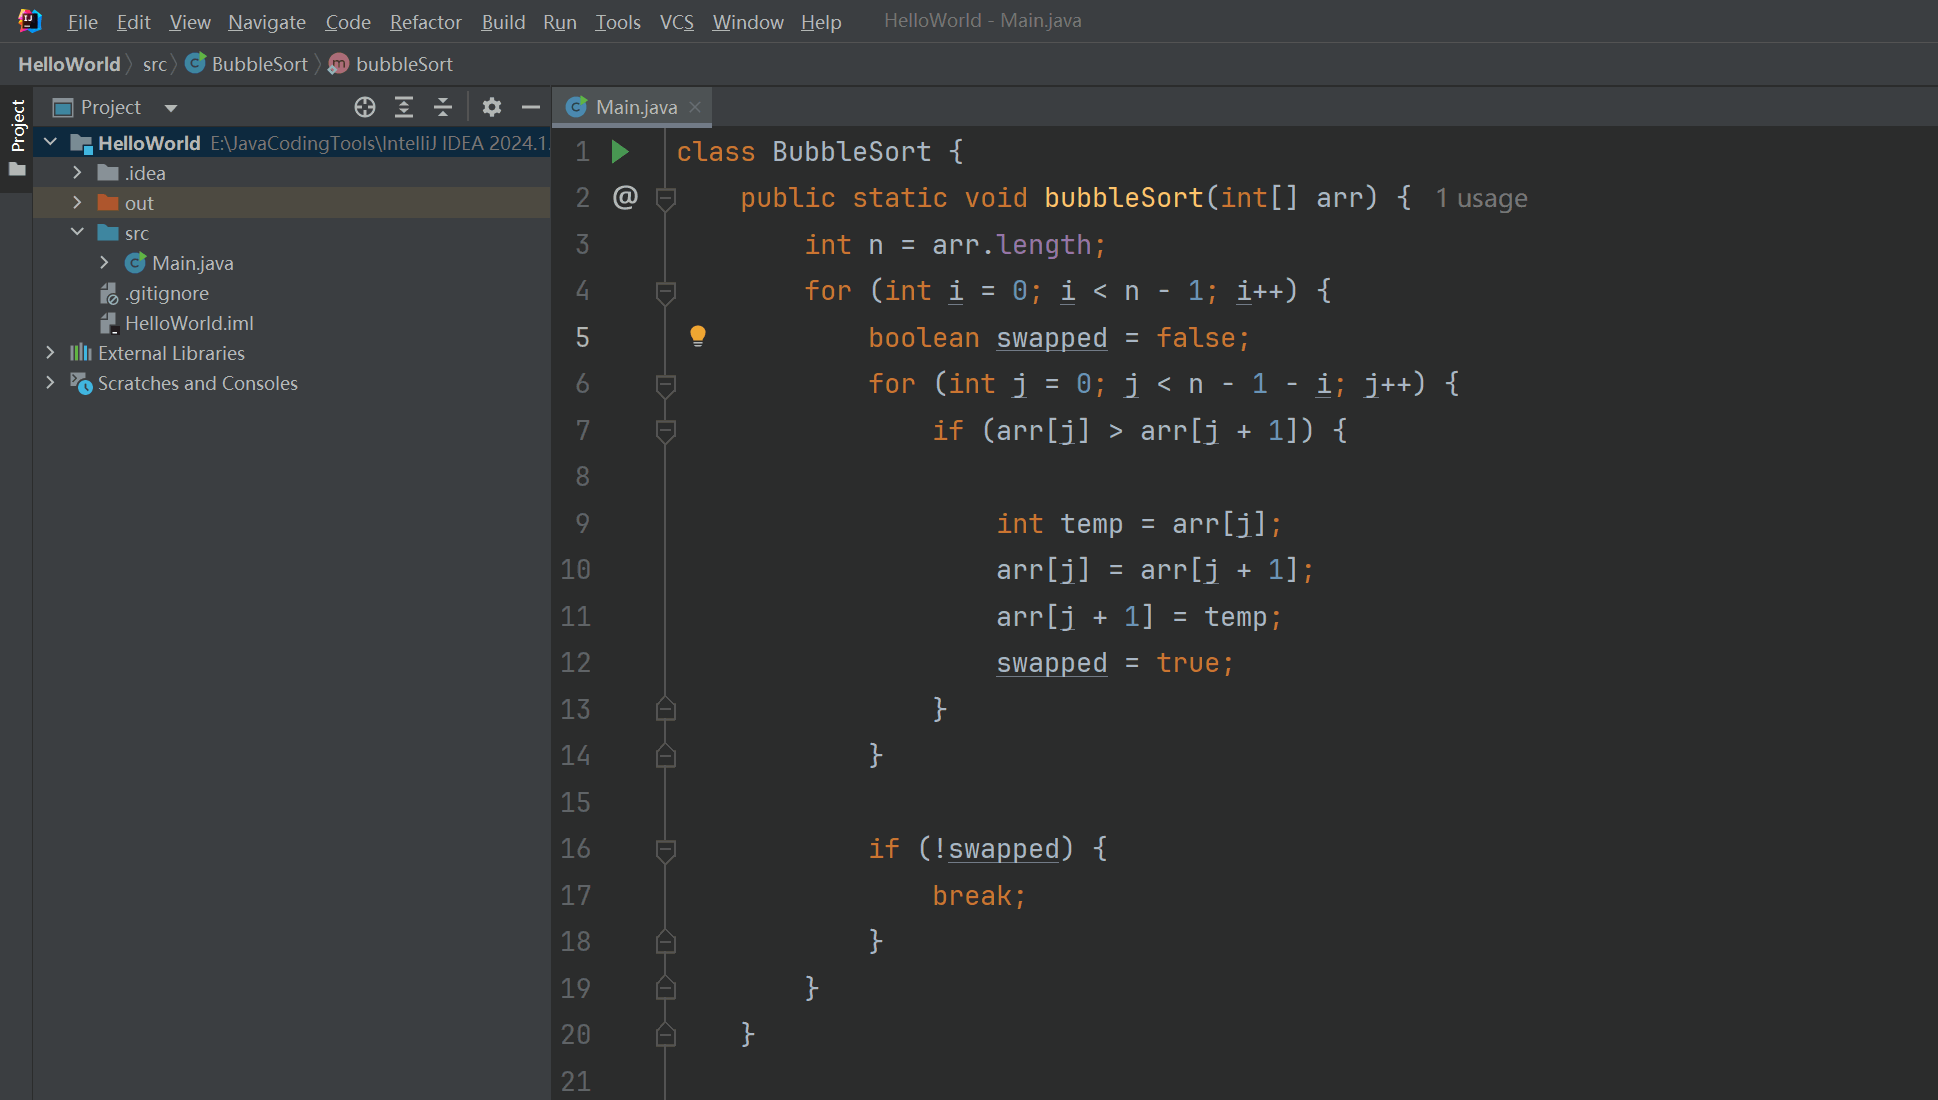1938x1100 pixels.
Task: Click the Collapse All icon in Project panel
Action: click(x=443, y=107)
